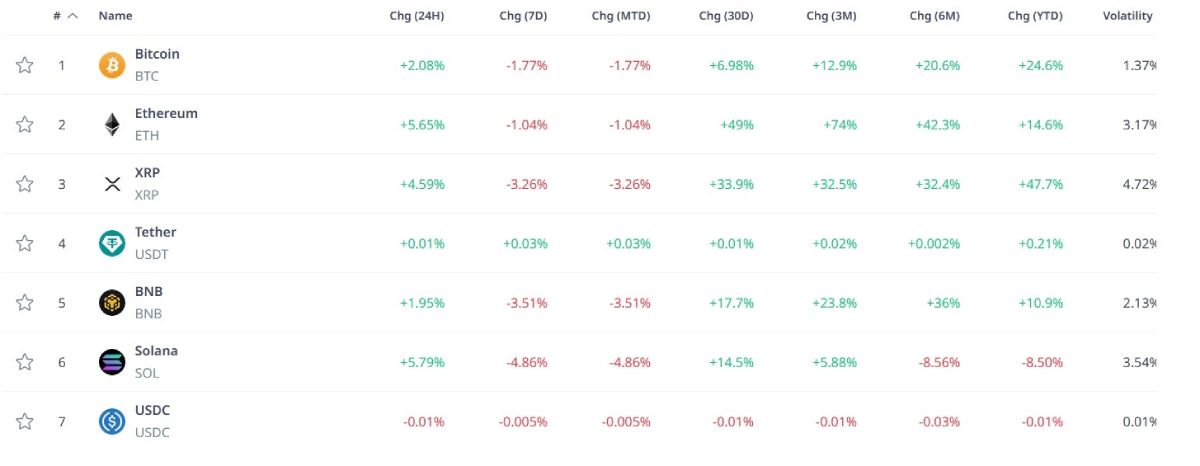Sort by the Name column header
This screenshot has height=466, width=1200.
tap(115, 16)
